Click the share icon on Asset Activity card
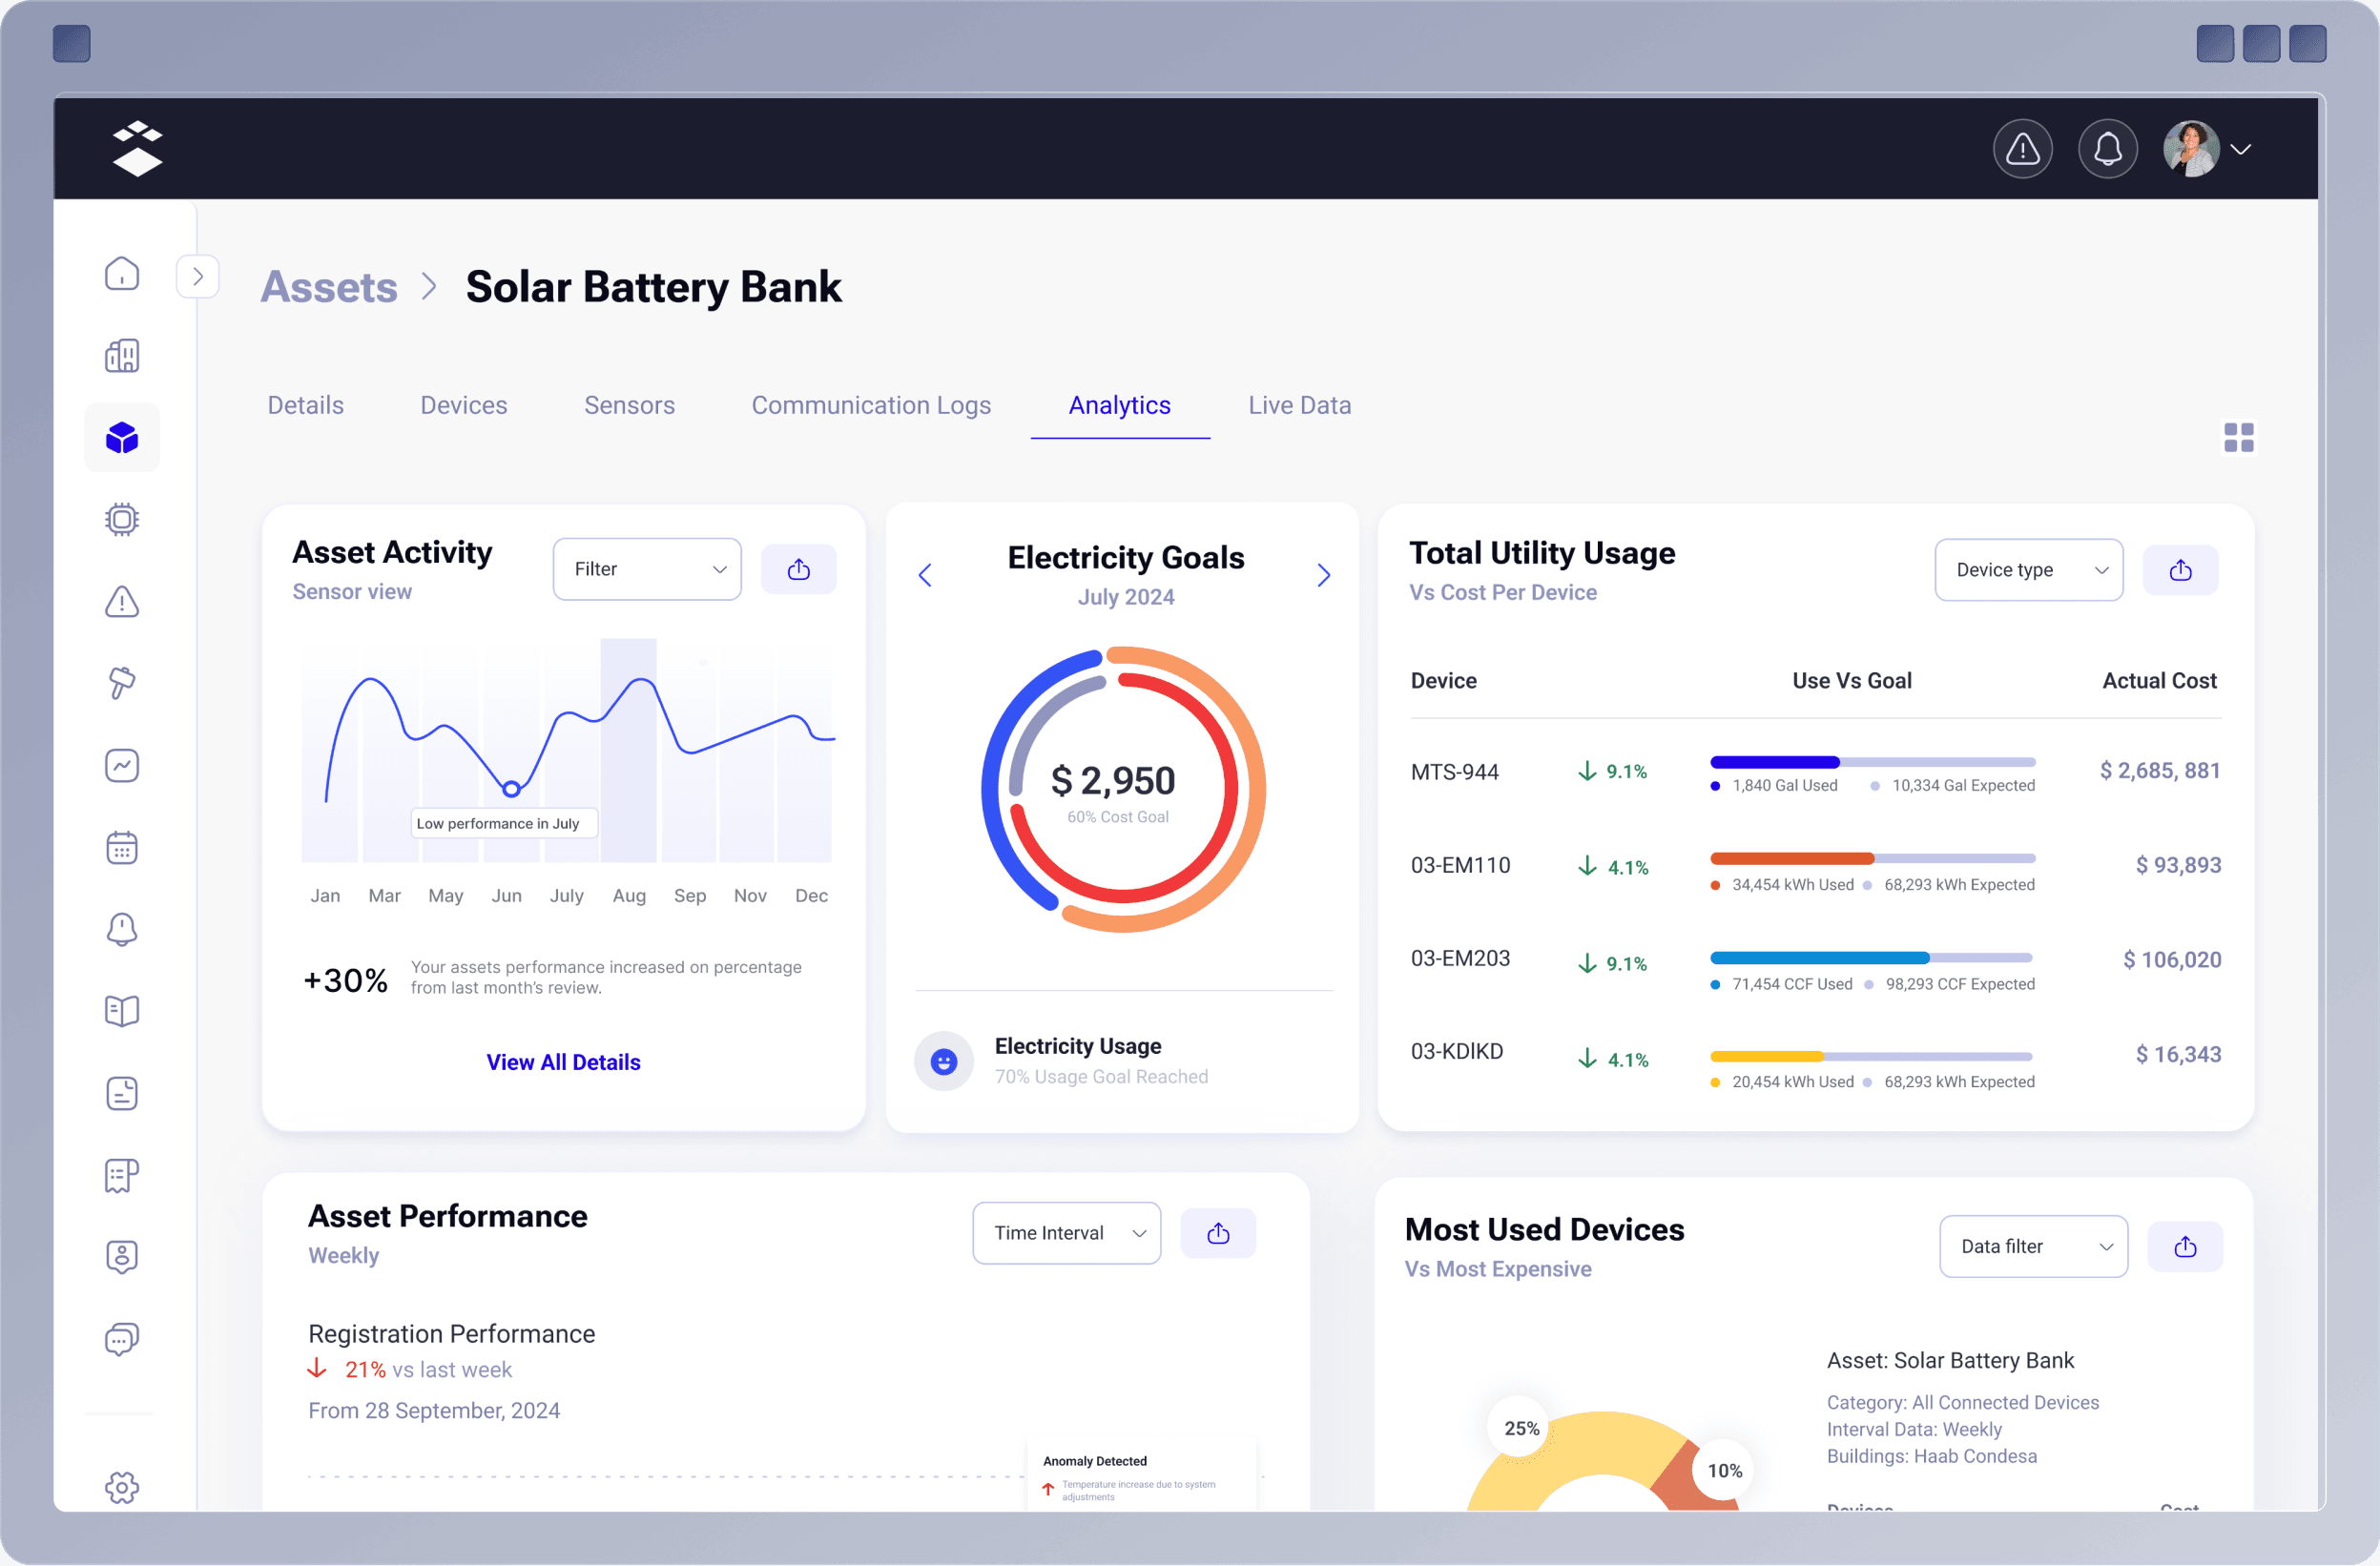This screenshot has width=2380, height=1566. 798,568
